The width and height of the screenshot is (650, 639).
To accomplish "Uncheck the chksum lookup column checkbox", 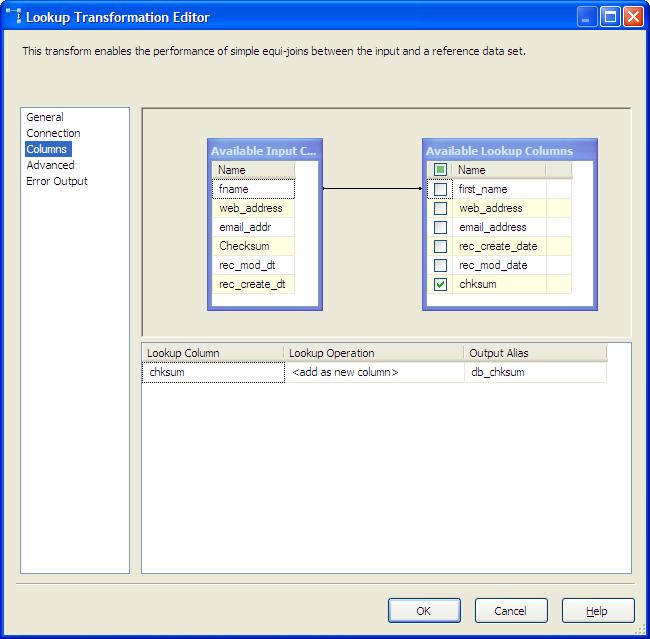I will pyautogui.click(x=439, y=284).
